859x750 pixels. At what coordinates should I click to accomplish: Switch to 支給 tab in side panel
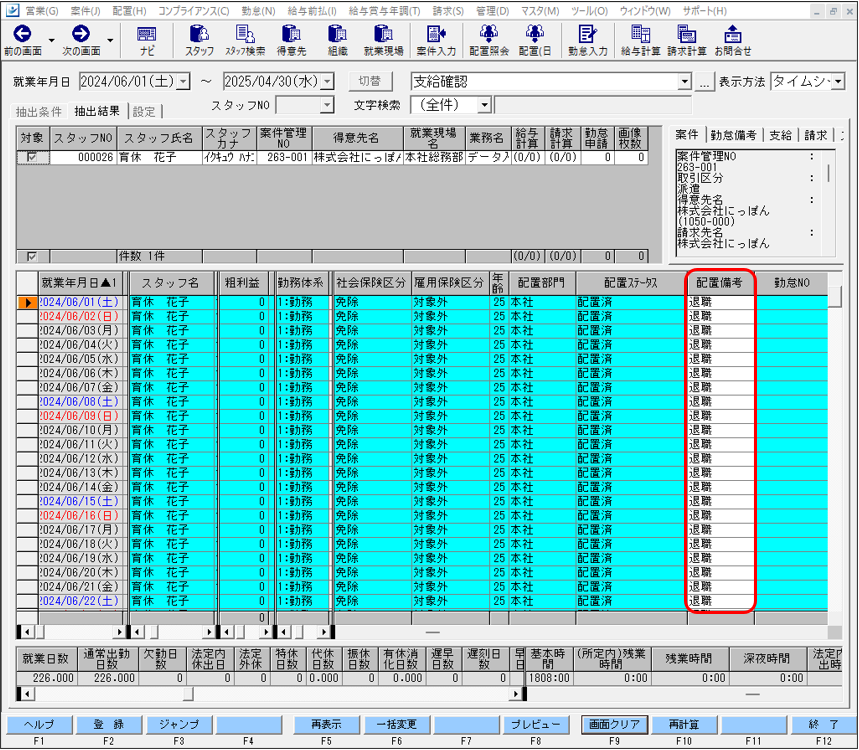coord(780,135)
